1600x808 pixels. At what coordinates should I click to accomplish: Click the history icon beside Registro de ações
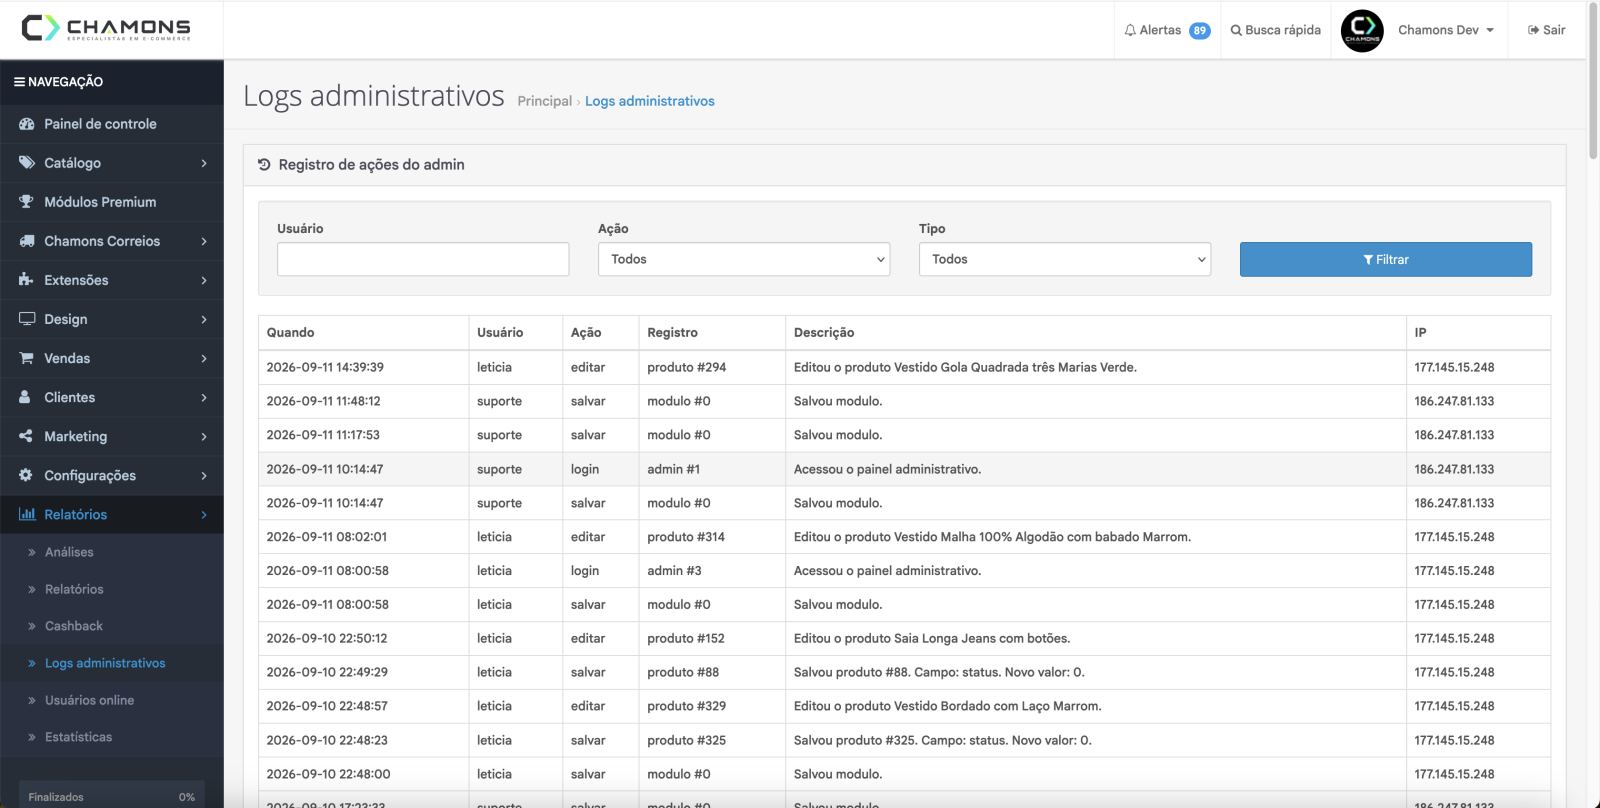[264, 165]
